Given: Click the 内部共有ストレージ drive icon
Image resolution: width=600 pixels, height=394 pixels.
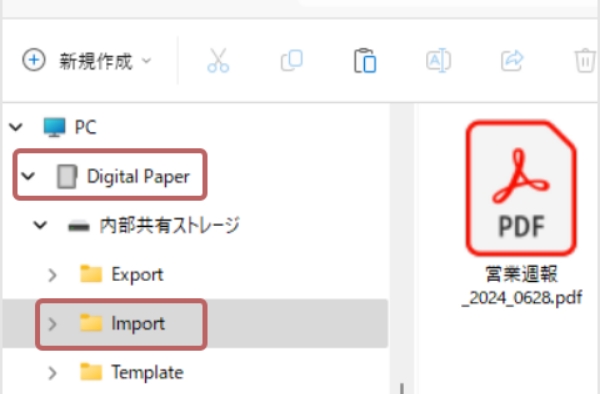Looking at the screenshot, I should pyautogui.click(x=78, y=227).
